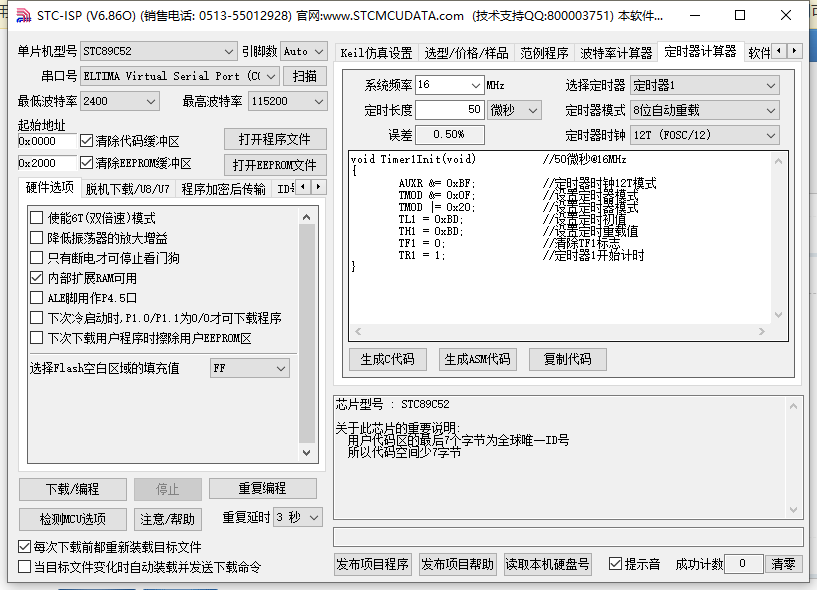Image resolution: width=817 pixels, height=590 pixels.
Task: Toggle 提示音 checkbox
Action: (x=615, y=564)
